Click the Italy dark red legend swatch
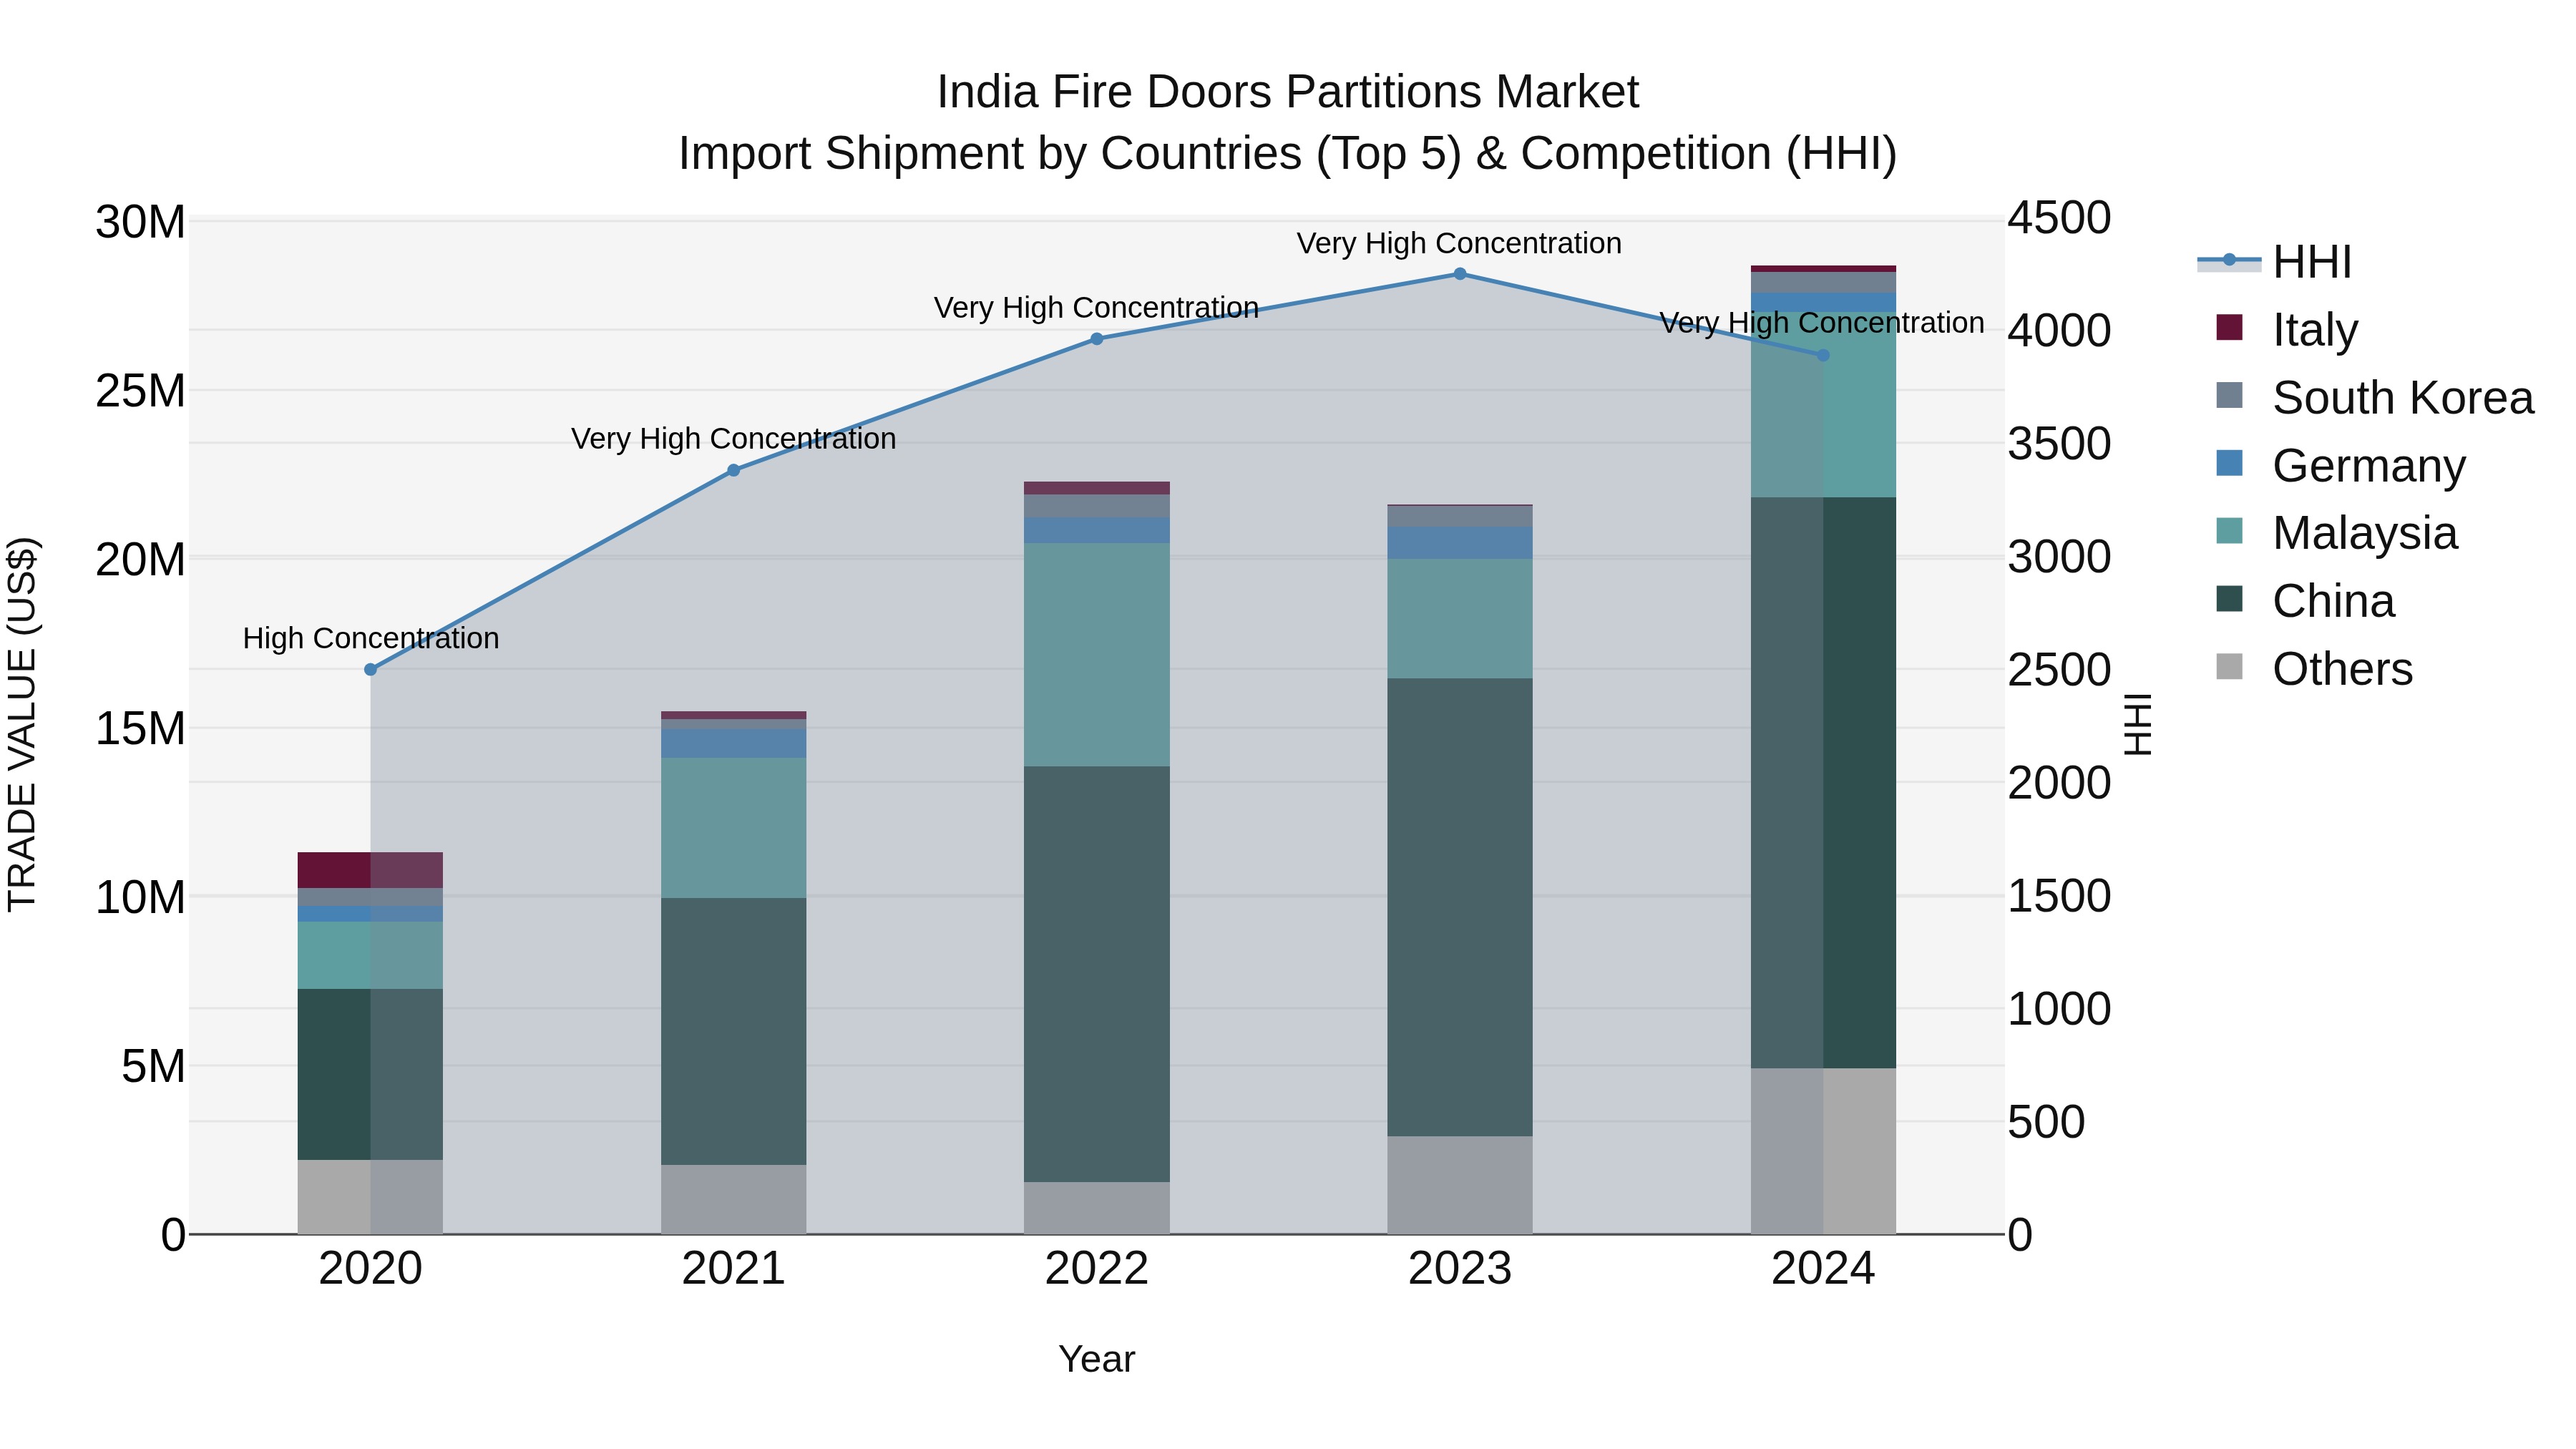 (x=2229, y=327)
